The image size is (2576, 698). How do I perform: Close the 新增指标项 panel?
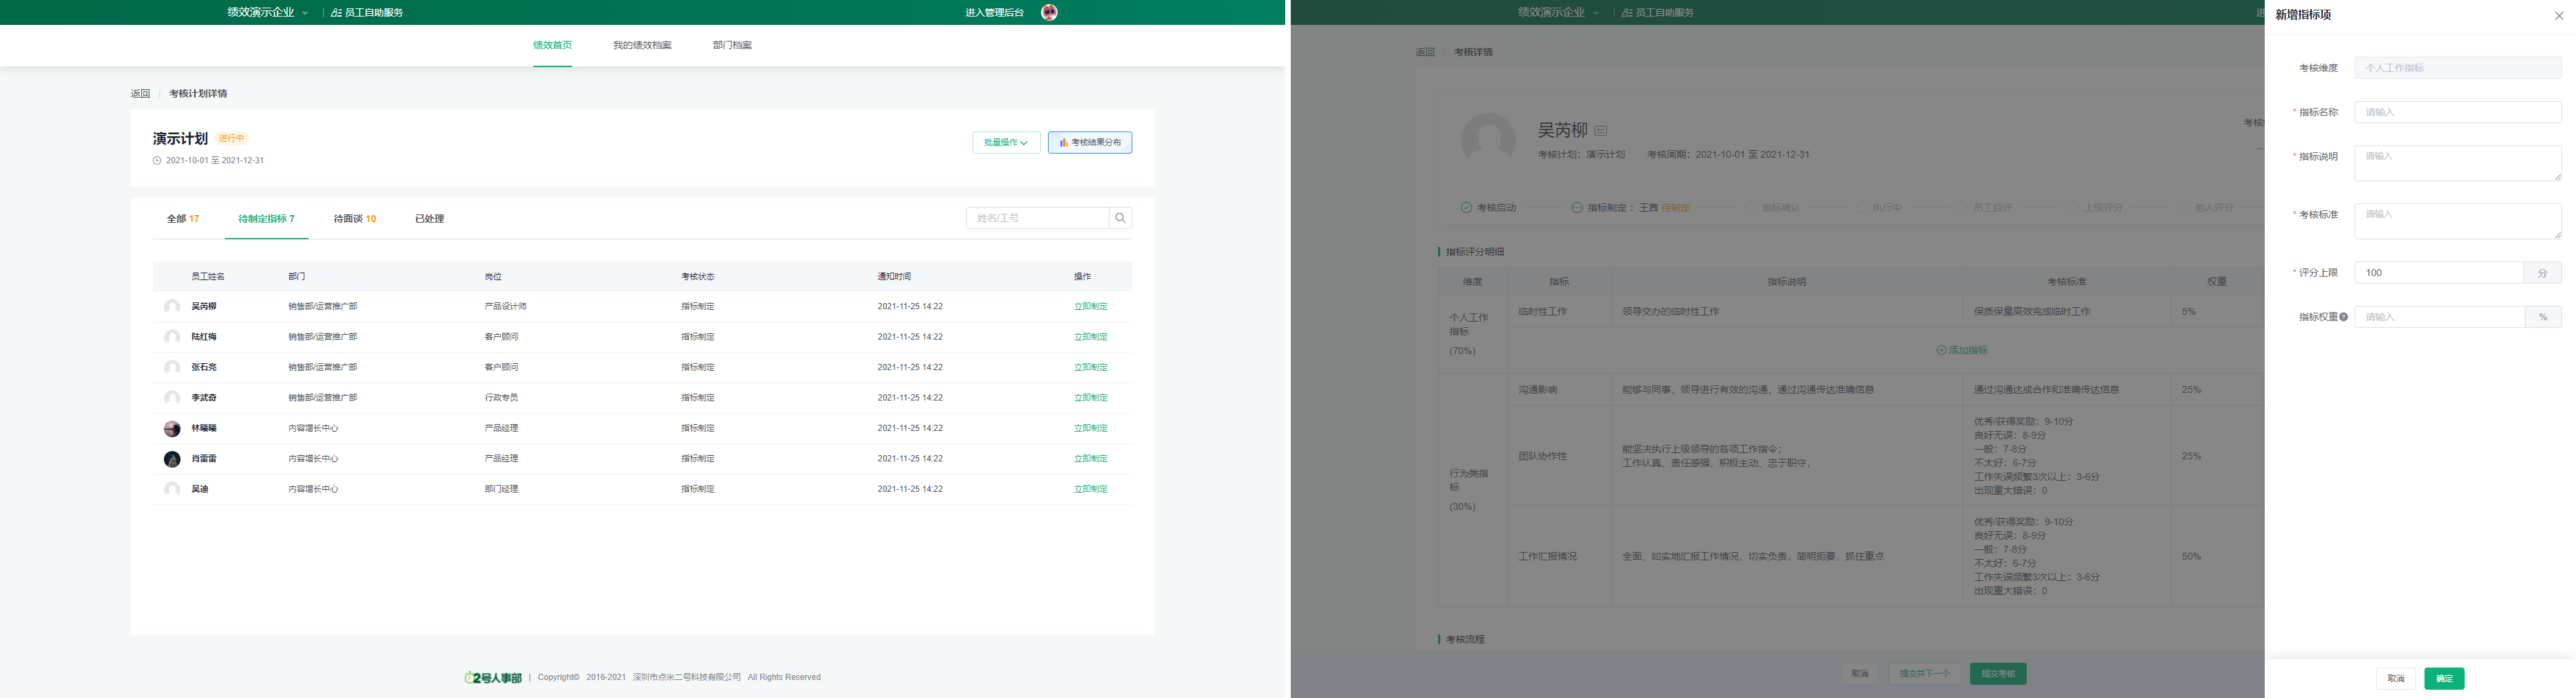(2559, 15)
